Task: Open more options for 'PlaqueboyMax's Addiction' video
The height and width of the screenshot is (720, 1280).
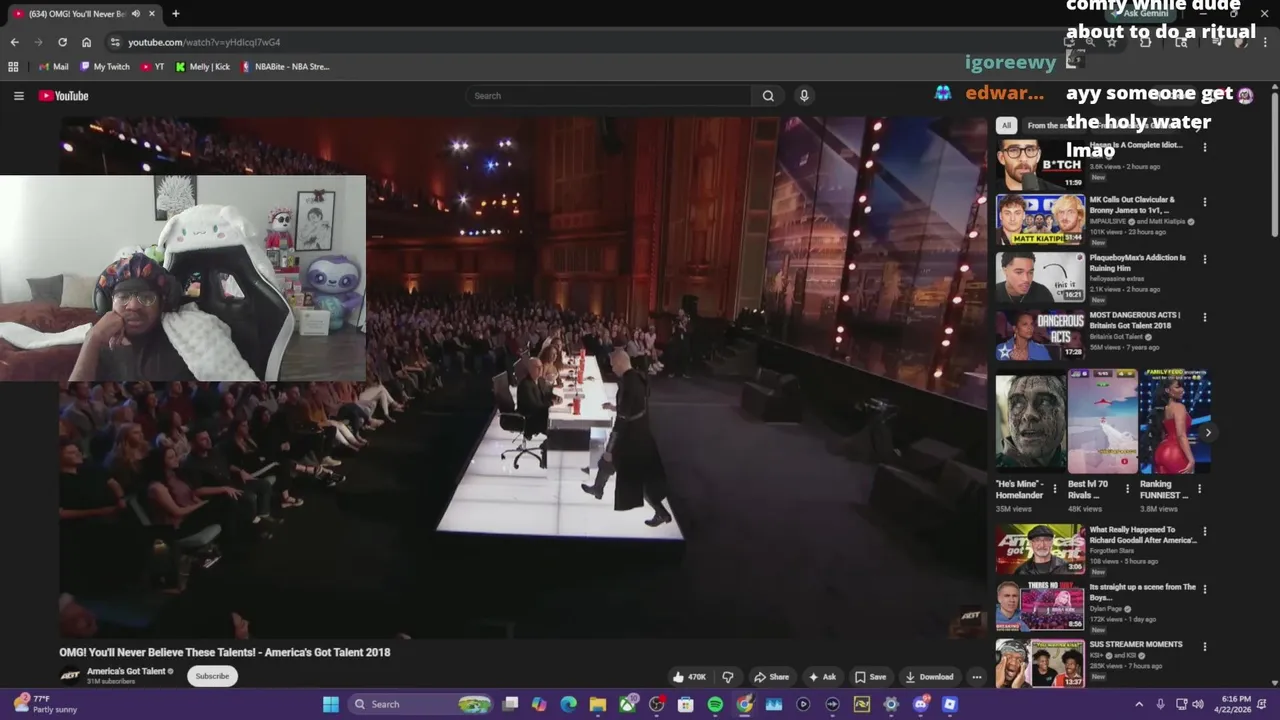Action: tap(1204, 259)
